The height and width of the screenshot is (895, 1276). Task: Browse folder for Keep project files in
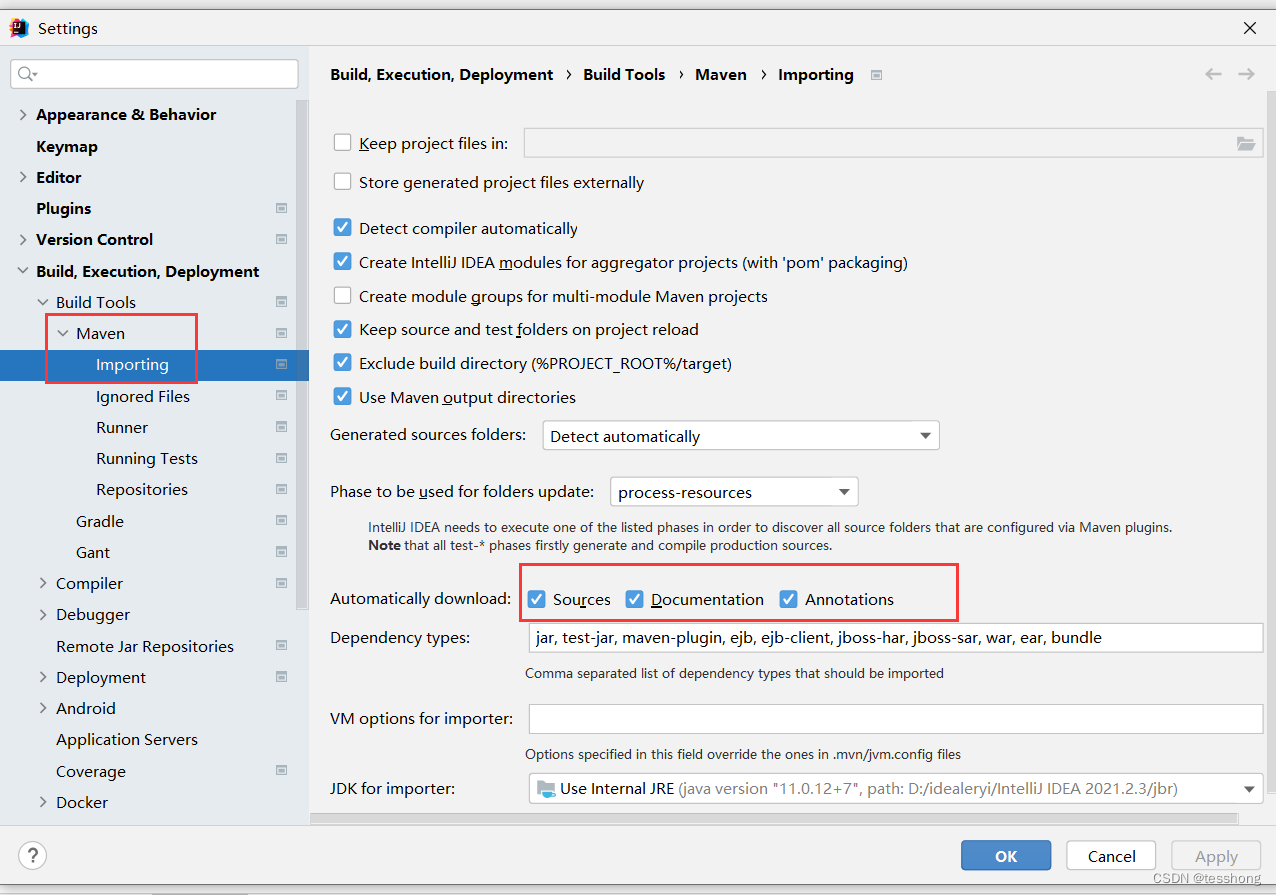pos(1245,143)
